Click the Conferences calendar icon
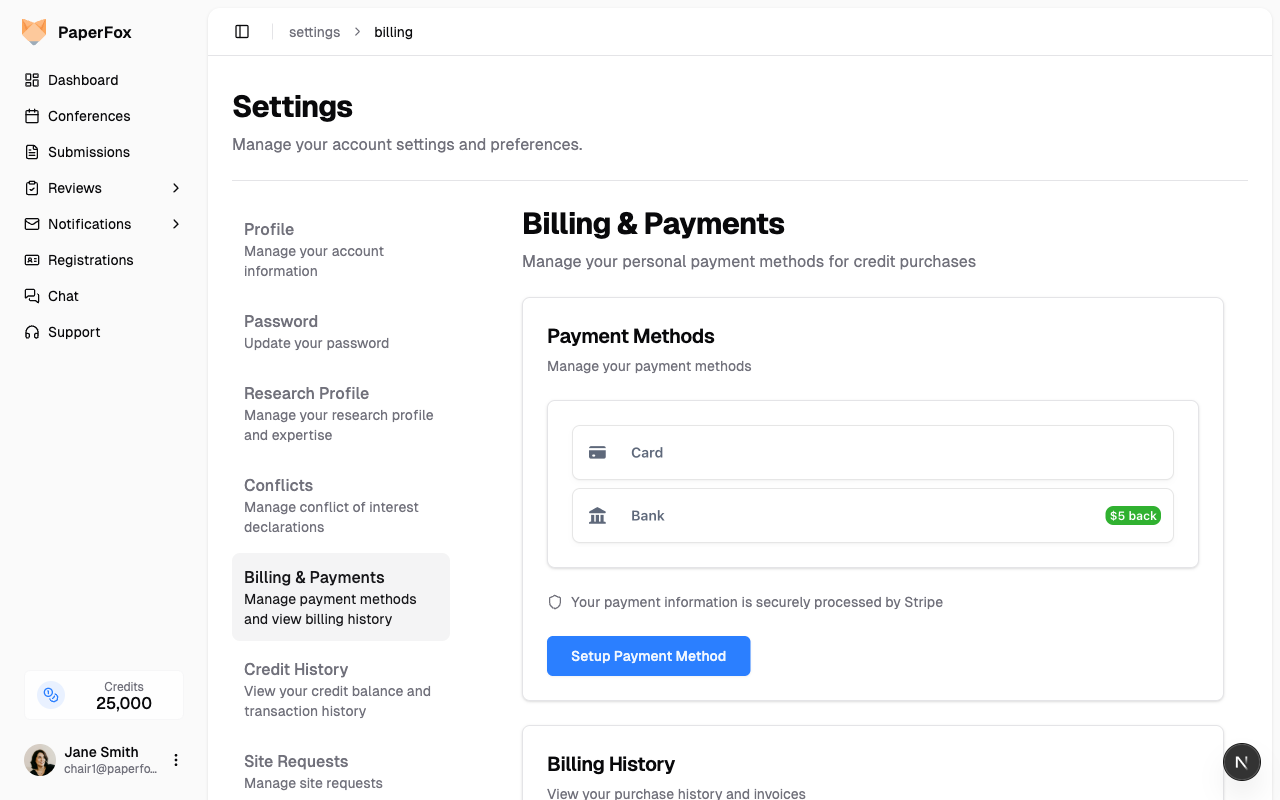 click(x=32, y=116)
